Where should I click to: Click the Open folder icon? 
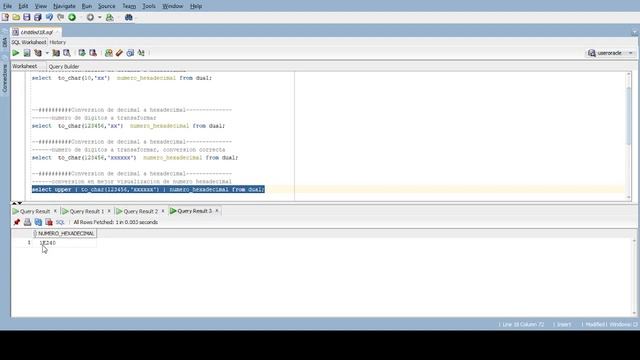click(x=16, y=17)
